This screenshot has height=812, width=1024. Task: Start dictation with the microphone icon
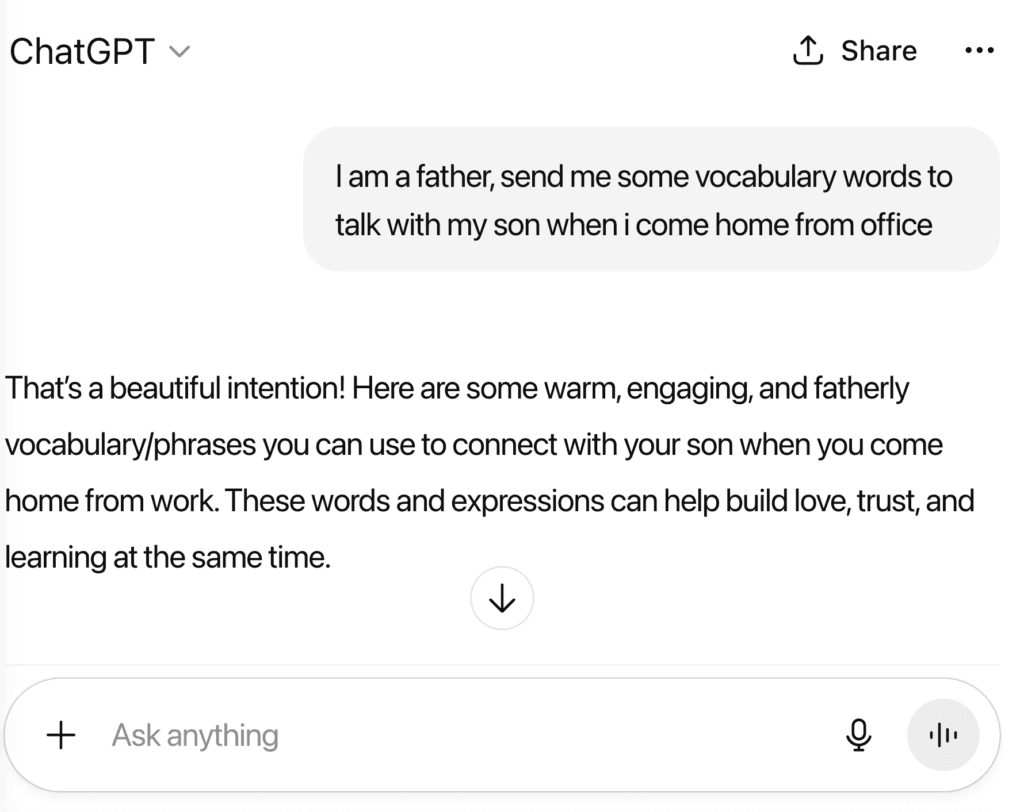(858, 735)
